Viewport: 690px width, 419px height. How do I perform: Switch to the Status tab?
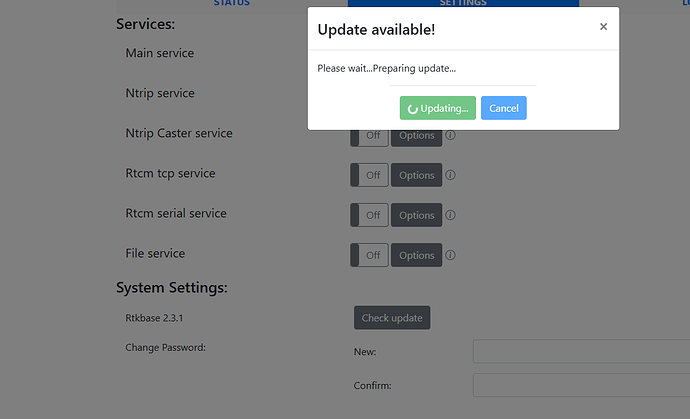[231, 3]
